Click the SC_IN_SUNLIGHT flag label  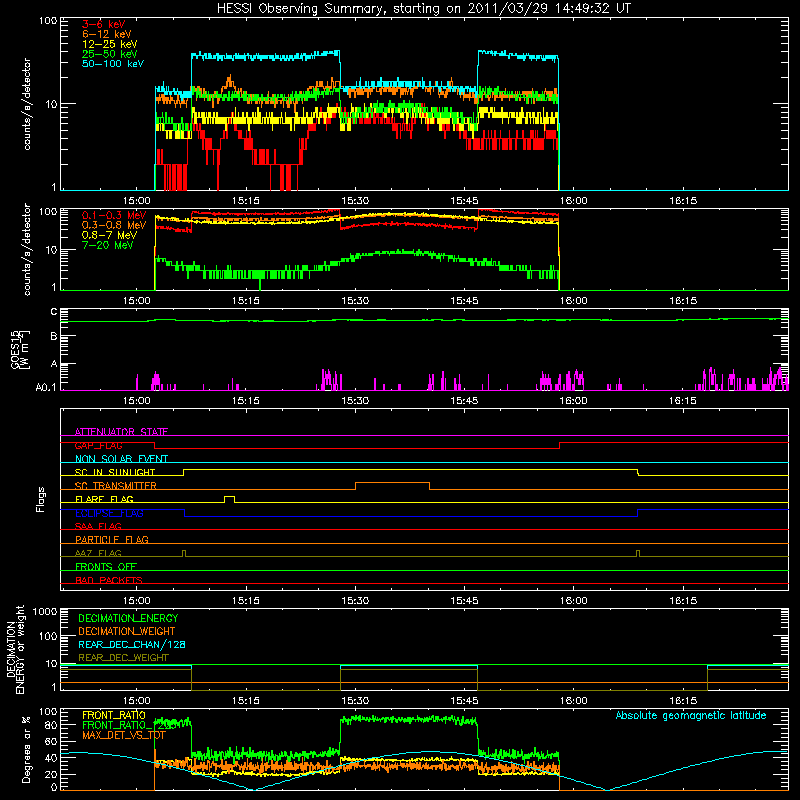click(x=115, y=472)
